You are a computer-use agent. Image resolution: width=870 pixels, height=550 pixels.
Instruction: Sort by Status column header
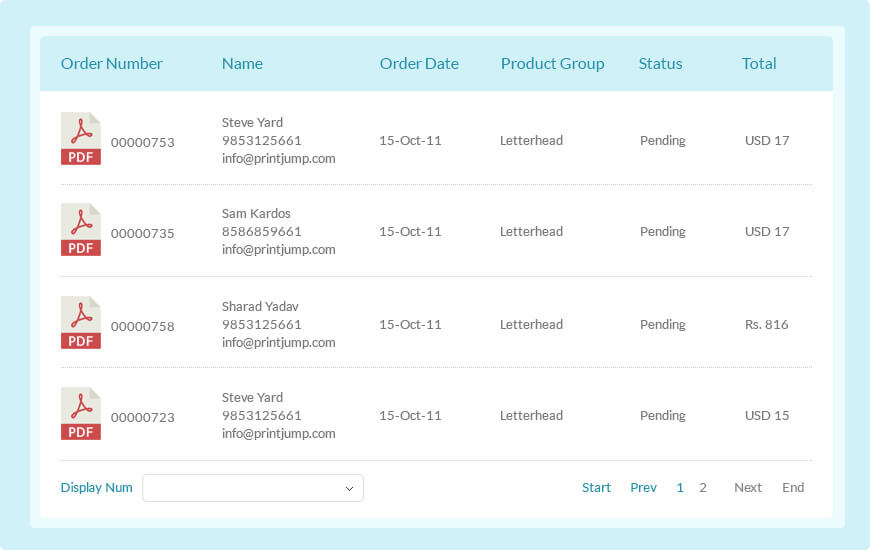660,64
